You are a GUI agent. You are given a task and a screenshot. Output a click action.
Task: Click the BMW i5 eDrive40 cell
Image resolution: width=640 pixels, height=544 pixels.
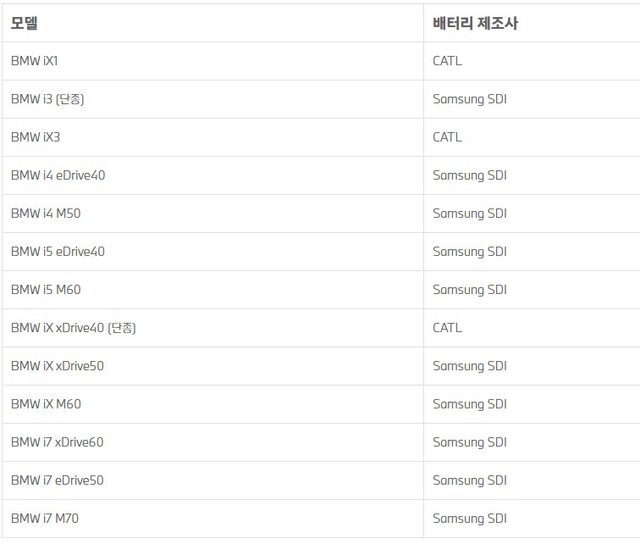[58, 251]
